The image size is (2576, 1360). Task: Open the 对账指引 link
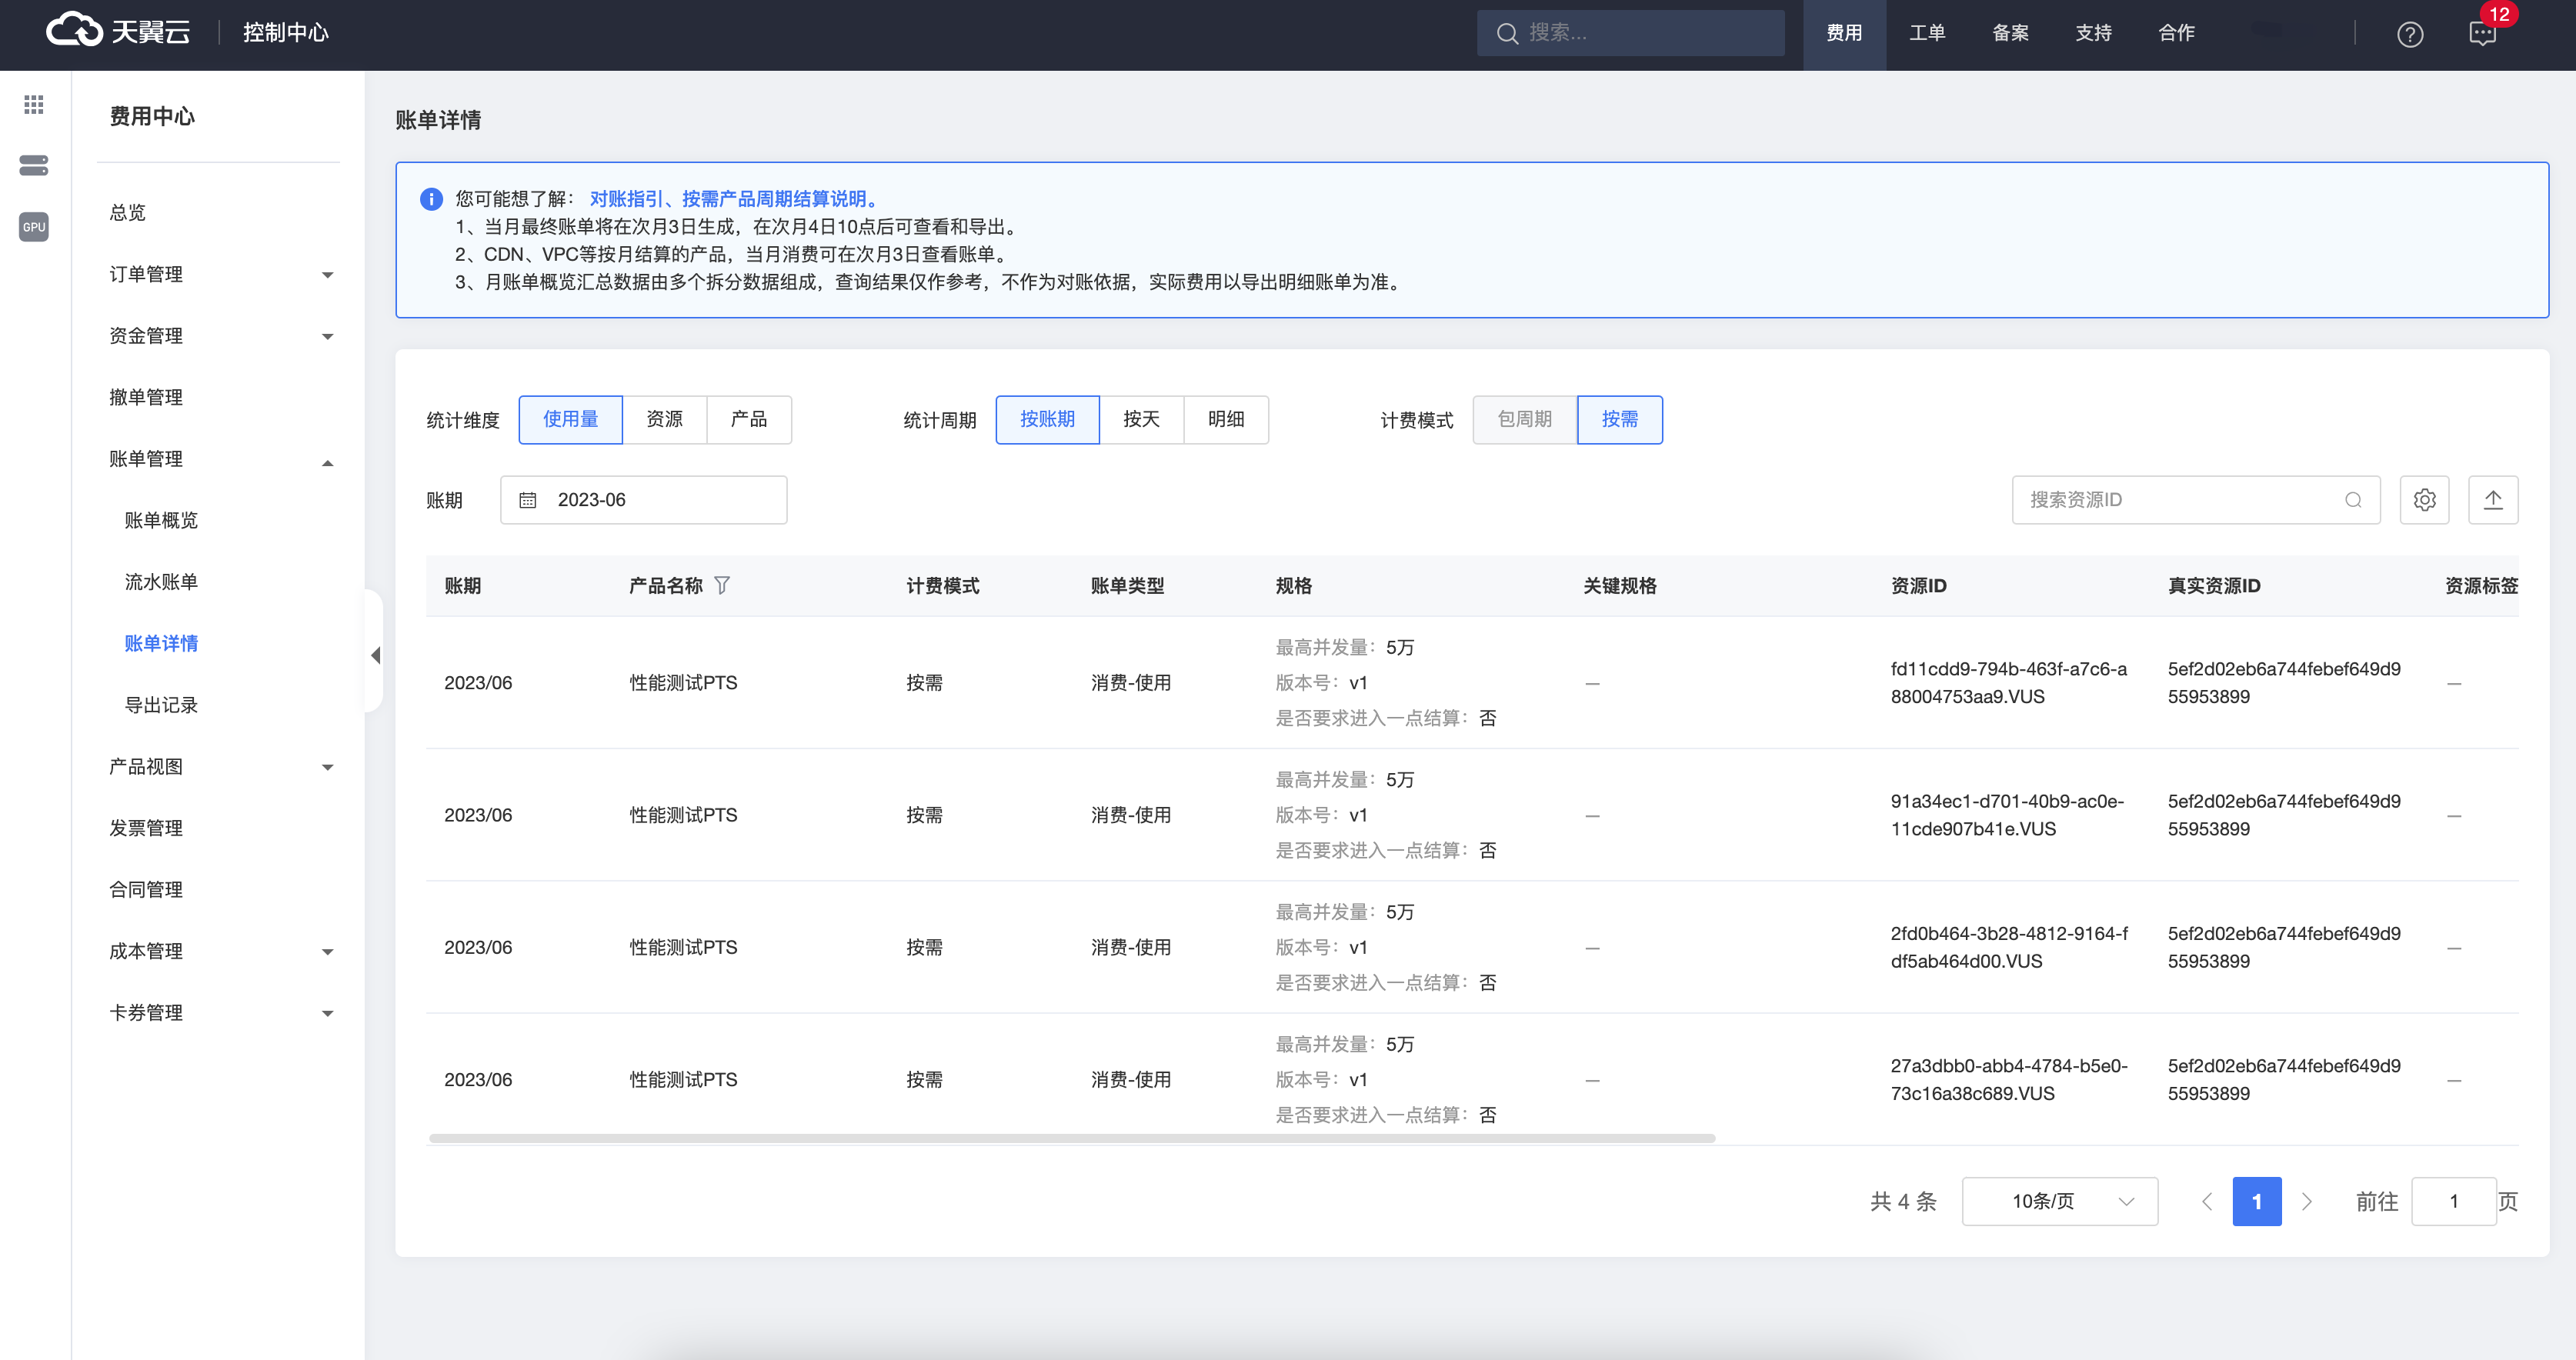(626, 199)
